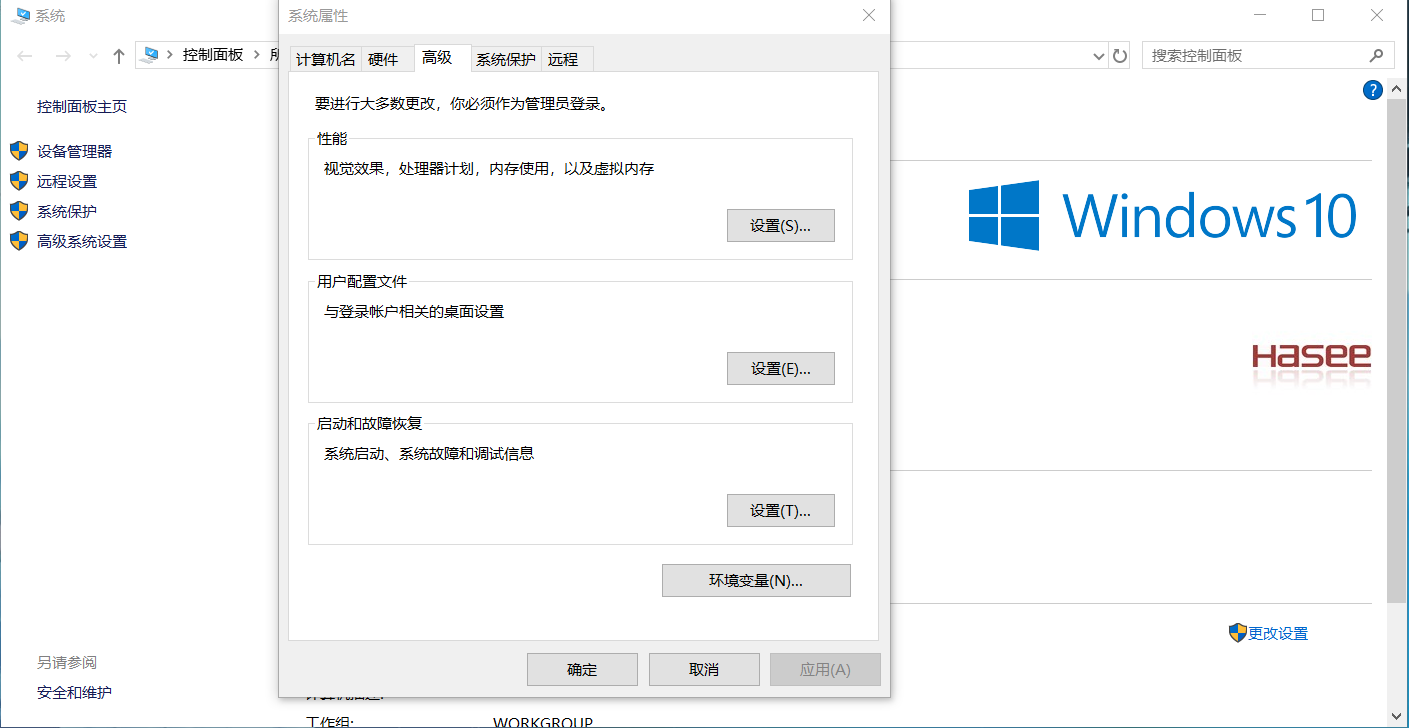The height and width of the screenshot is (728, 1409).
Task: Click 控制面板 in address breadcrumb
Action: [x=213, y=55]
